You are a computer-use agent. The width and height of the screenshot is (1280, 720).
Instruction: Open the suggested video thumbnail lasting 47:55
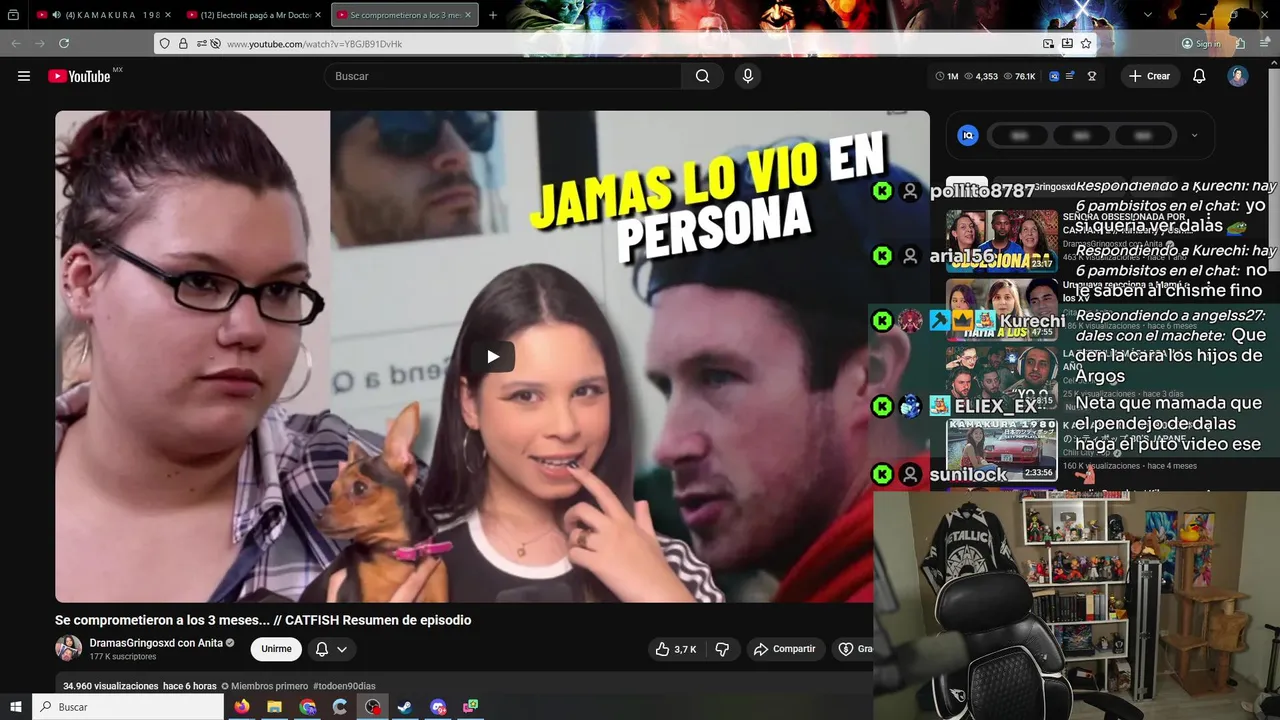1002,310
